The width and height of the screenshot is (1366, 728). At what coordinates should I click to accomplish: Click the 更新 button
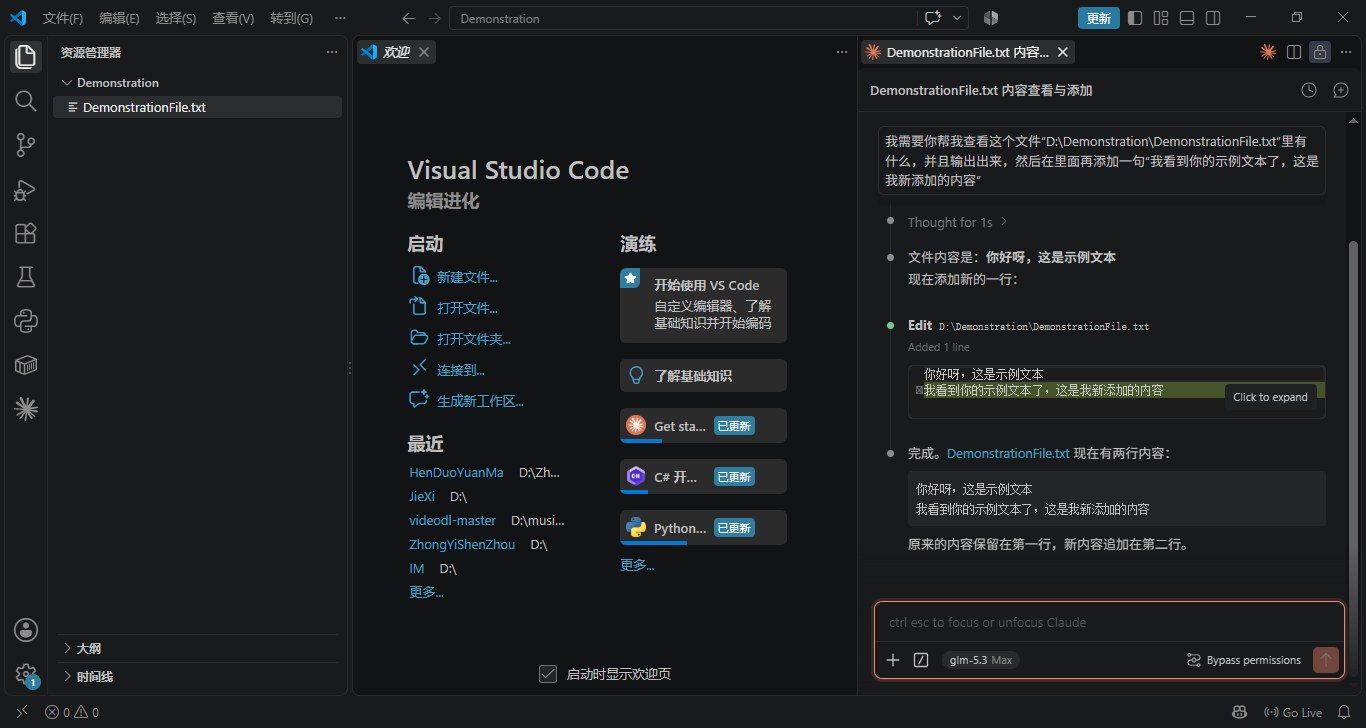[1098, 18]
